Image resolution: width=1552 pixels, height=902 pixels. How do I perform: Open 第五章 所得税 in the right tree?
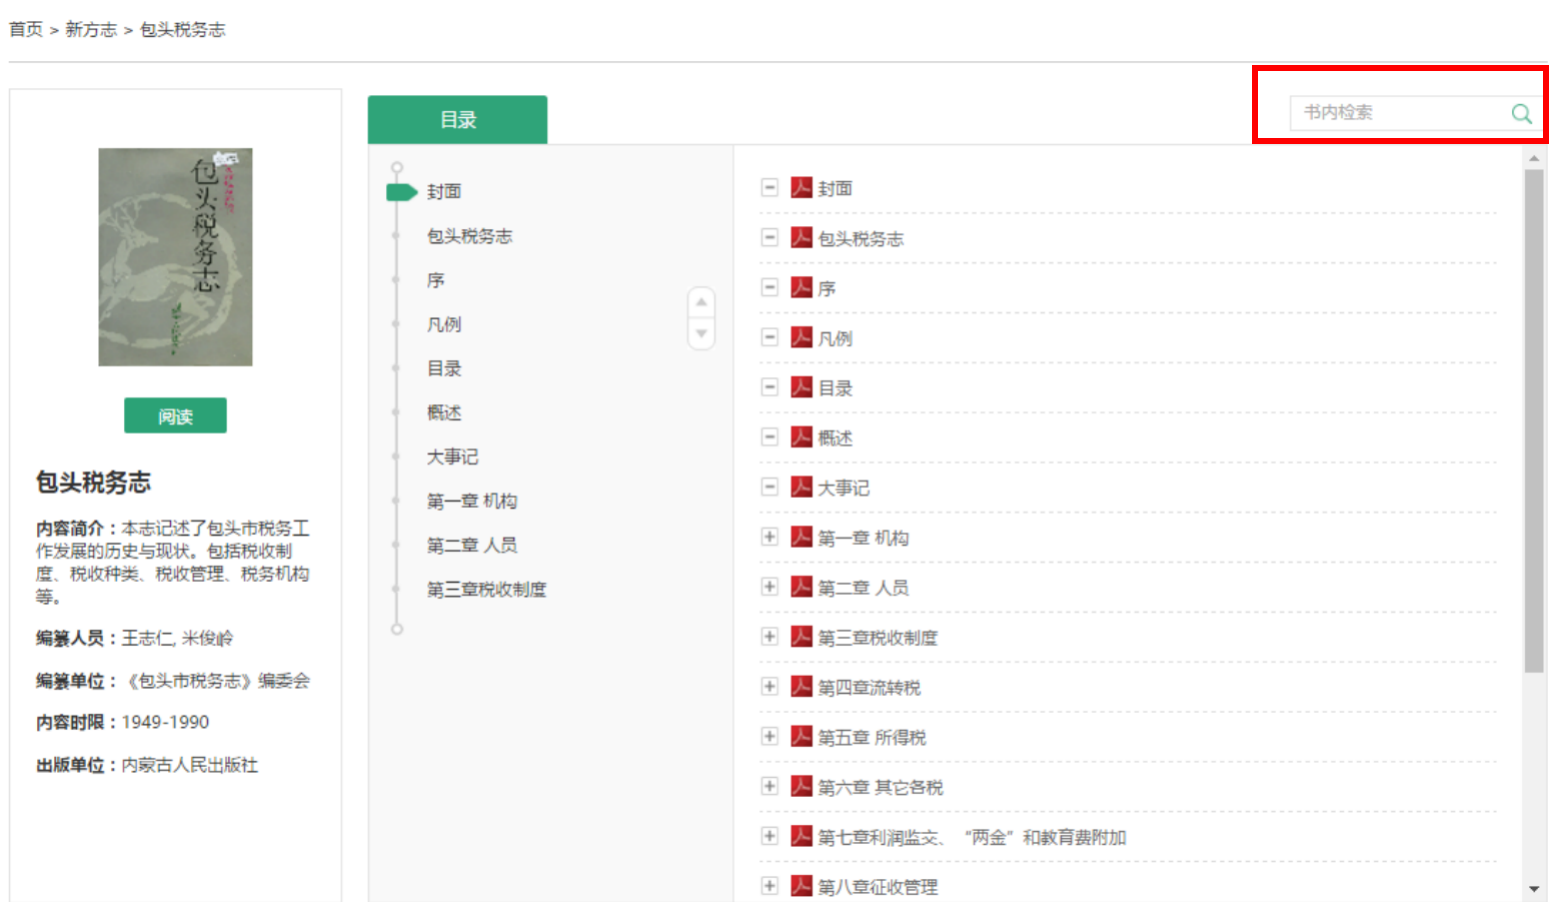tap(872, 738)
